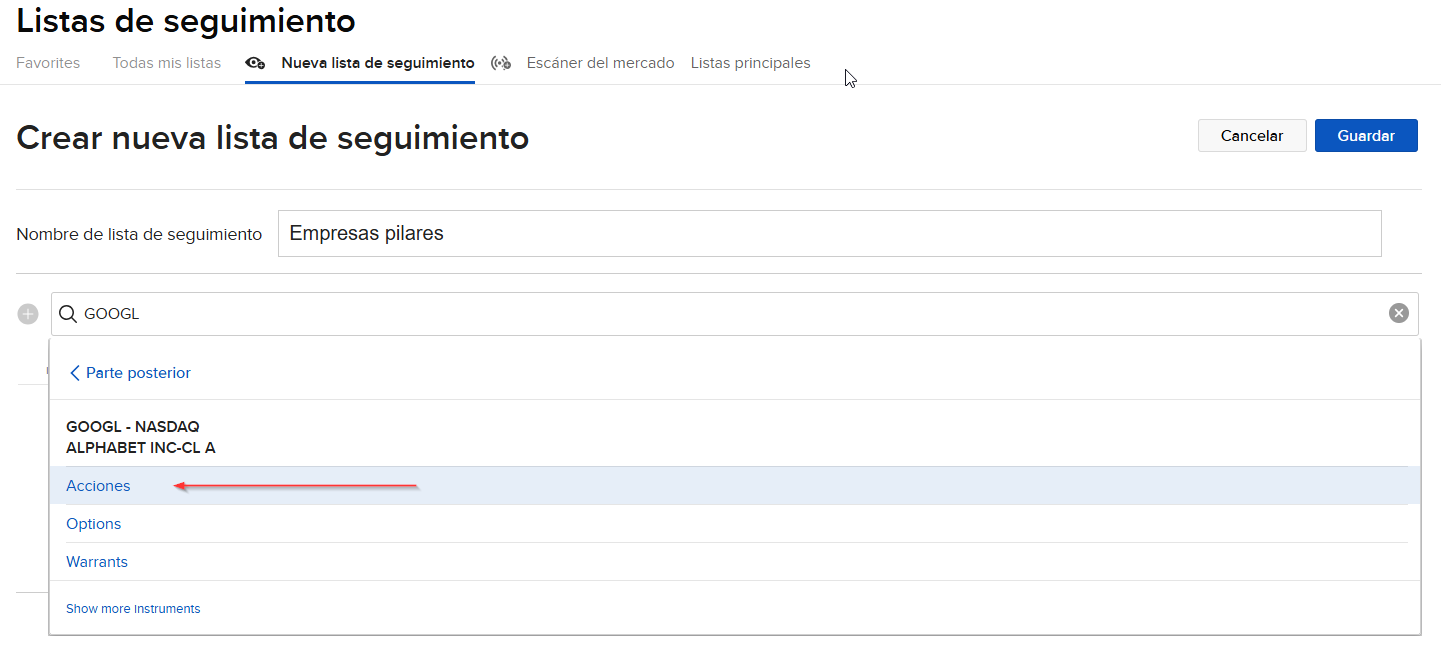Viewport: 1441px width, 660px height.
Task: Click the radar icon beside Escáner del mercado
Action: click(x=501, y=62)
